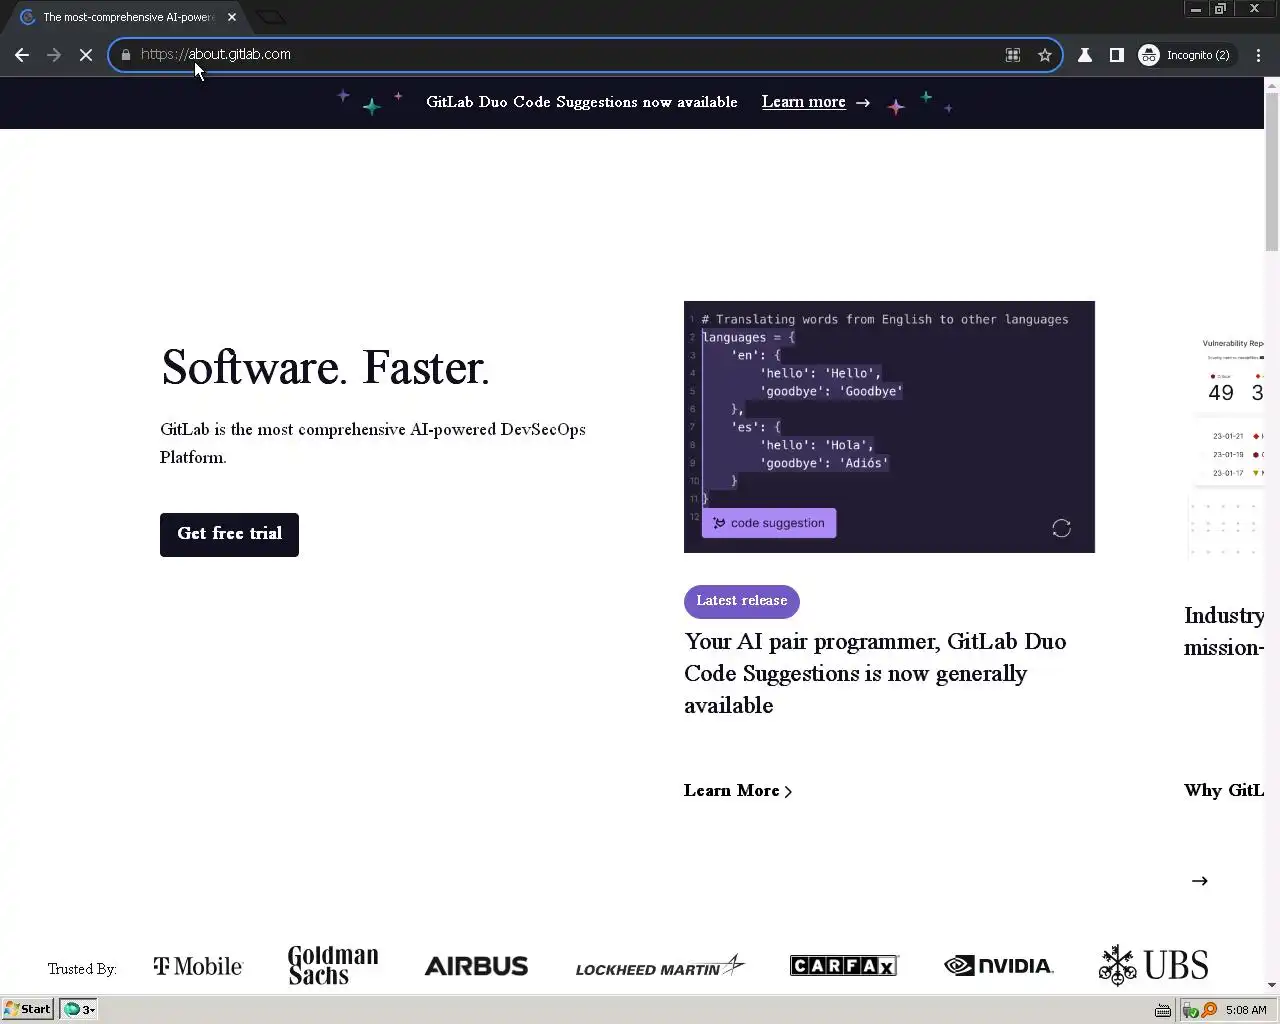Click the refresh icon in code preview

click(1061, 528)
